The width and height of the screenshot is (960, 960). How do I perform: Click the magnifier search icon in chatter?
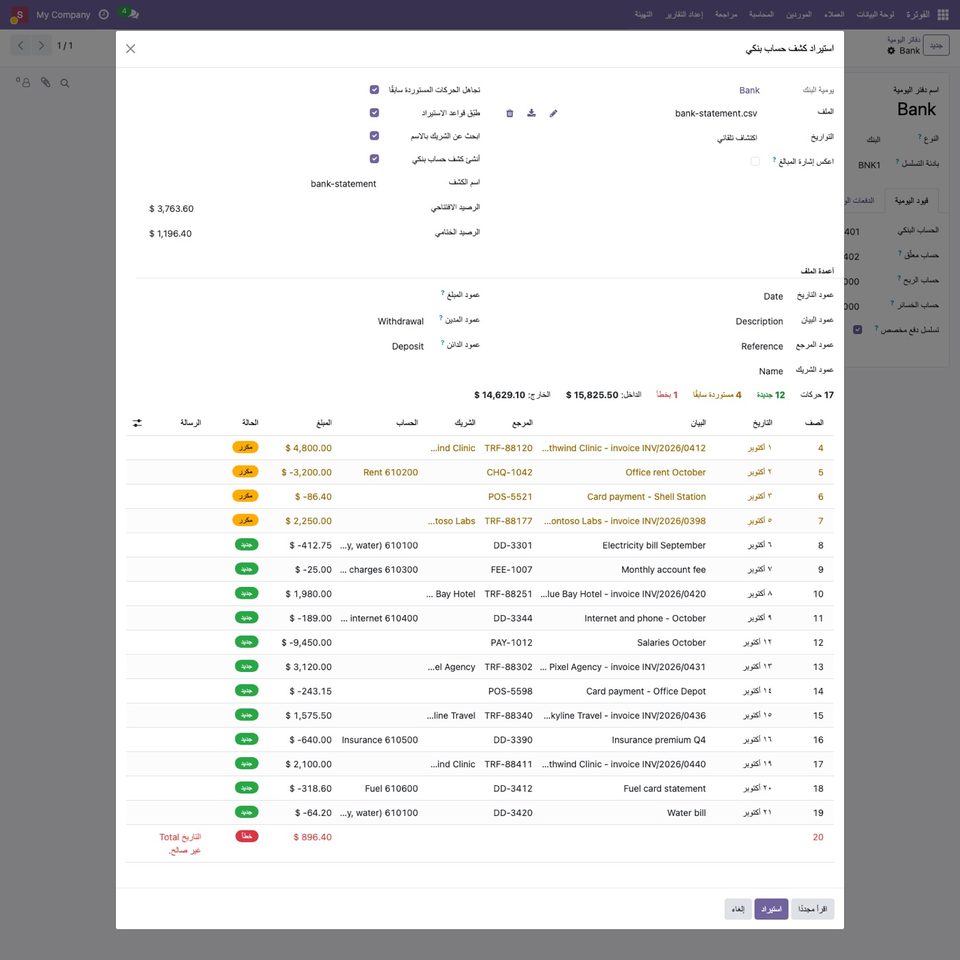point(65,83)
